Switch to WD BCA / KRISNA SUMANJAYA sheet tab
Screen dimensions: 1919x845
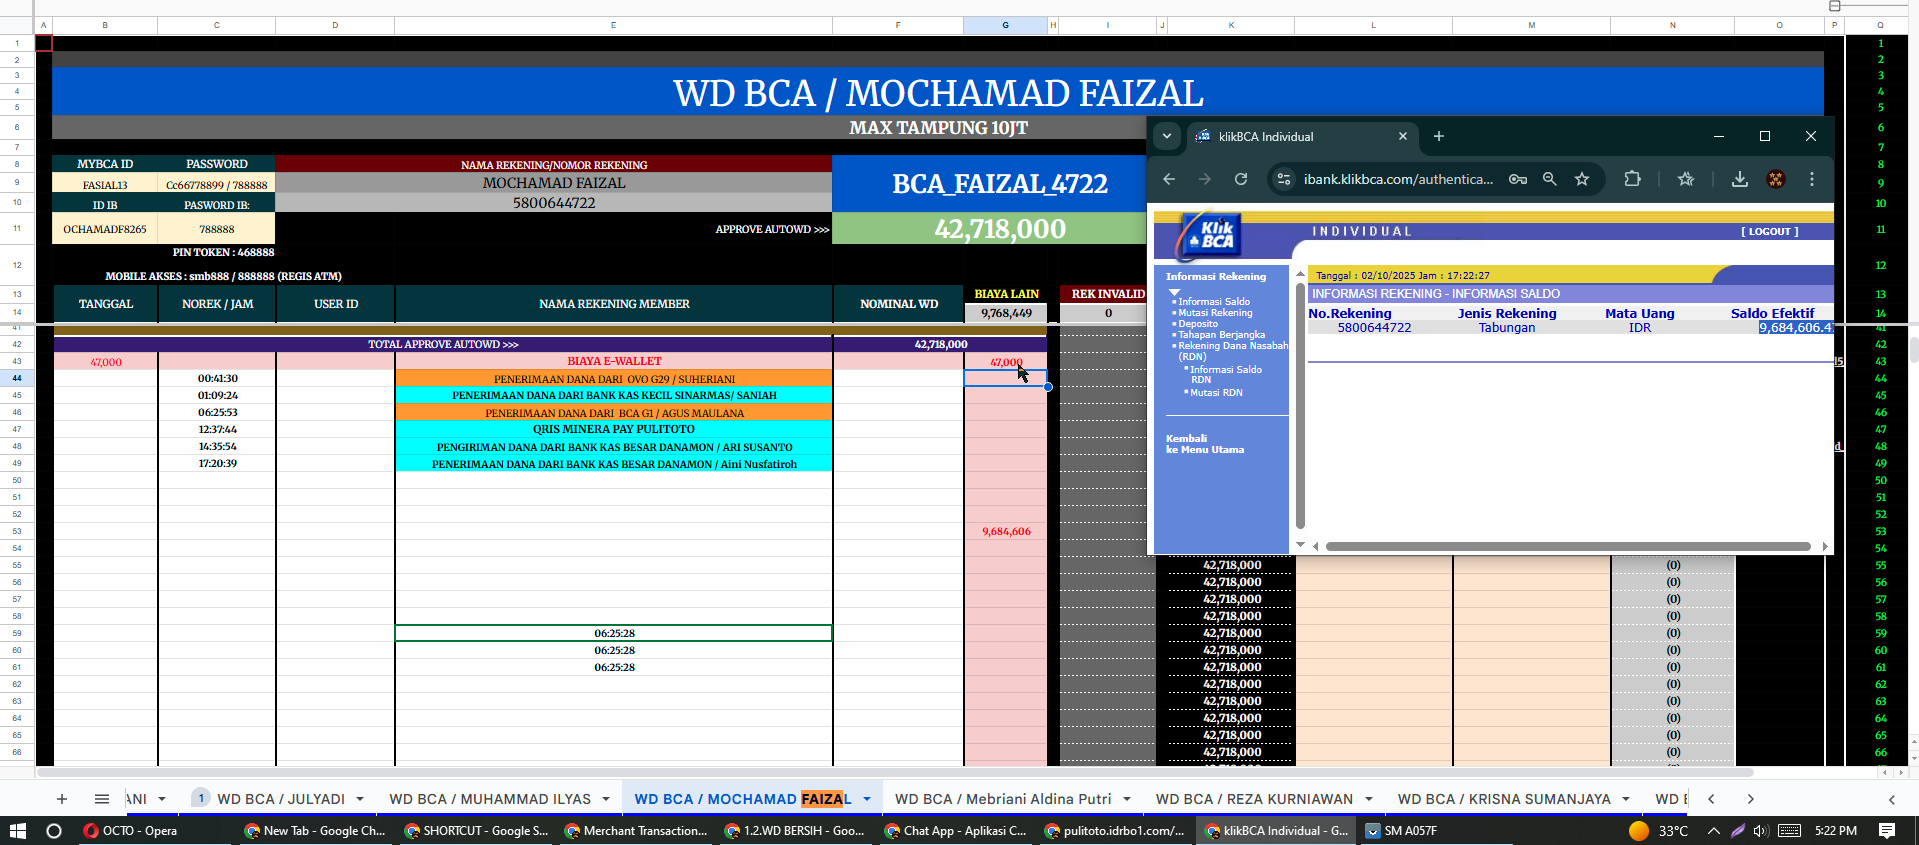pos(1504,799)
